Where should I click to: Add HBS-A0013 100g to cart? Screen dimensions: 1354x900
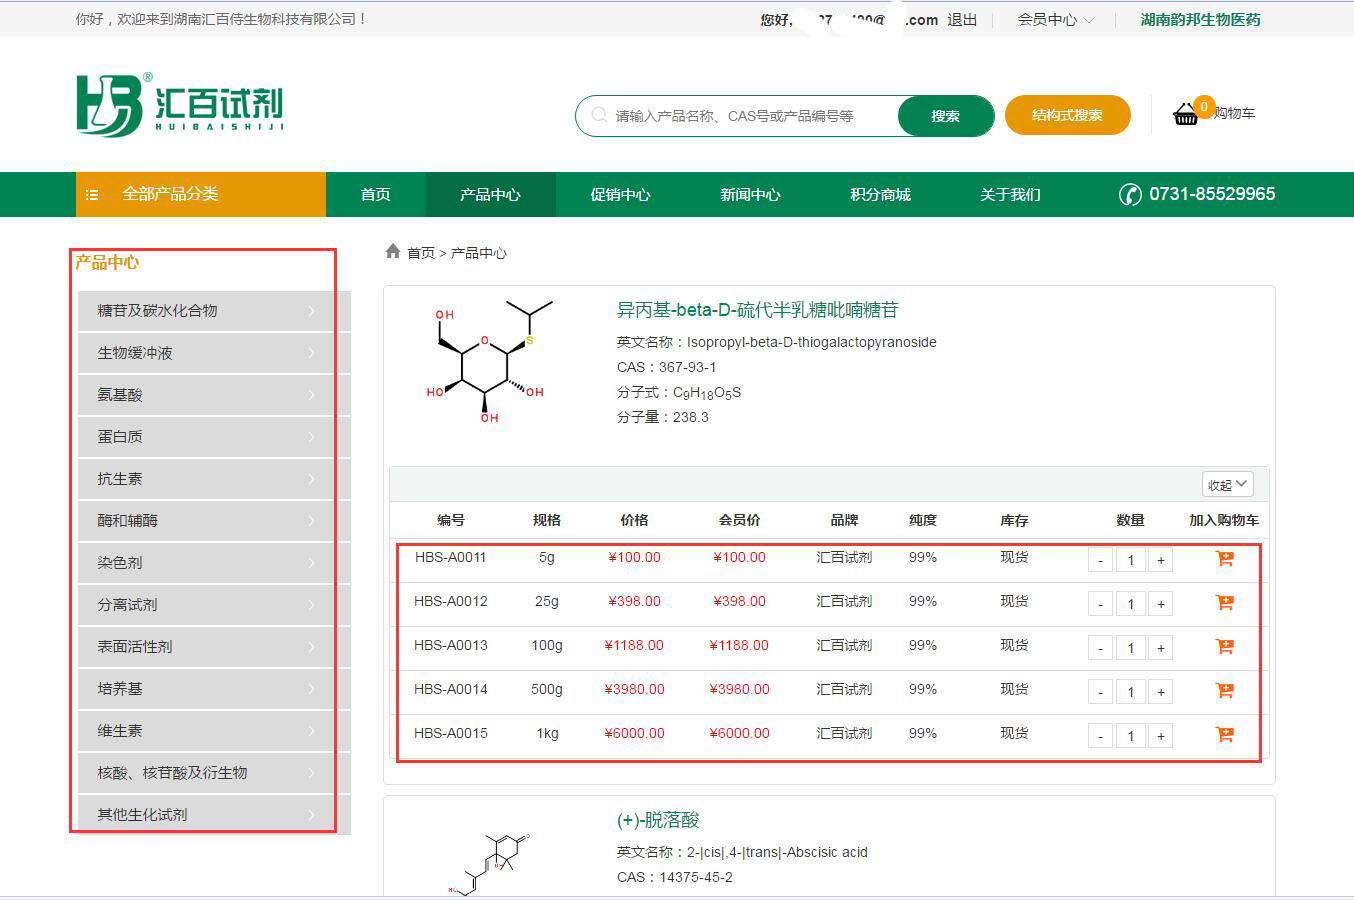coord(1224,647)
